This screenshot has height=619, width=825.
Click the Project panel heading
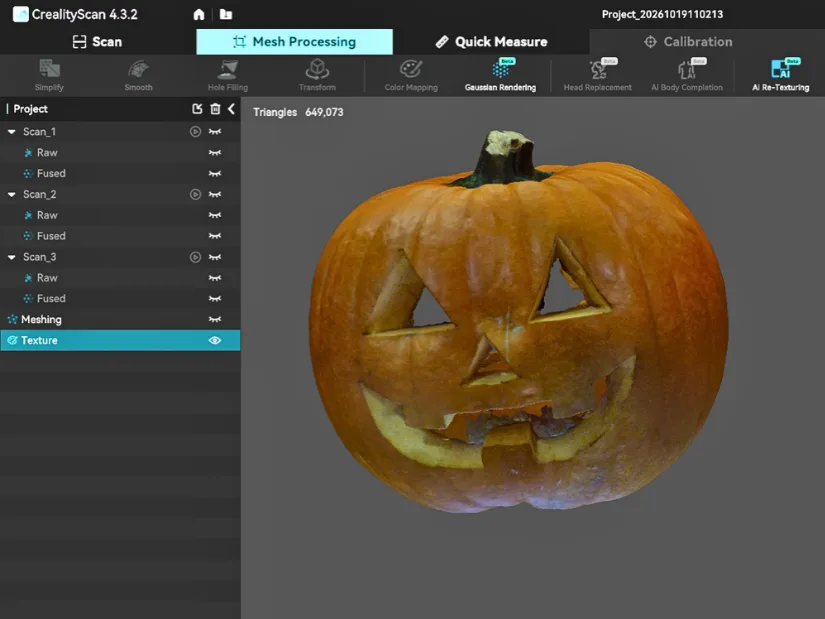coord(31,109)
